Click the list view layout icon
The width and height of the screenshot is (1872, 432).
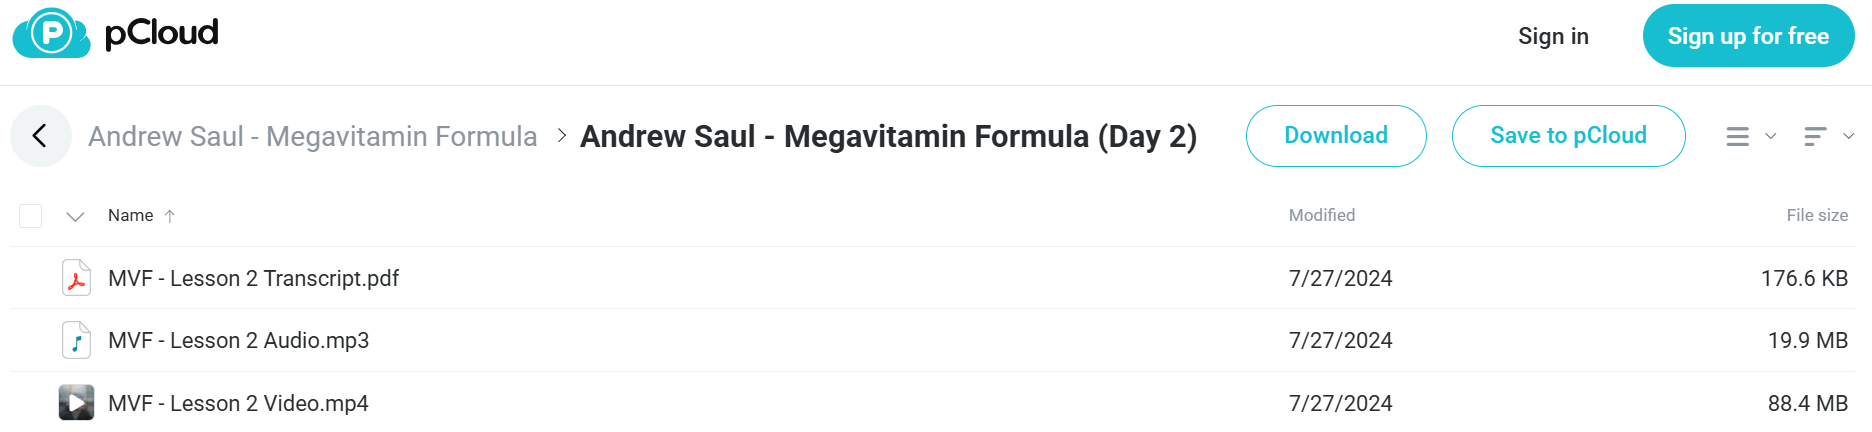(x=1738, y=136)
